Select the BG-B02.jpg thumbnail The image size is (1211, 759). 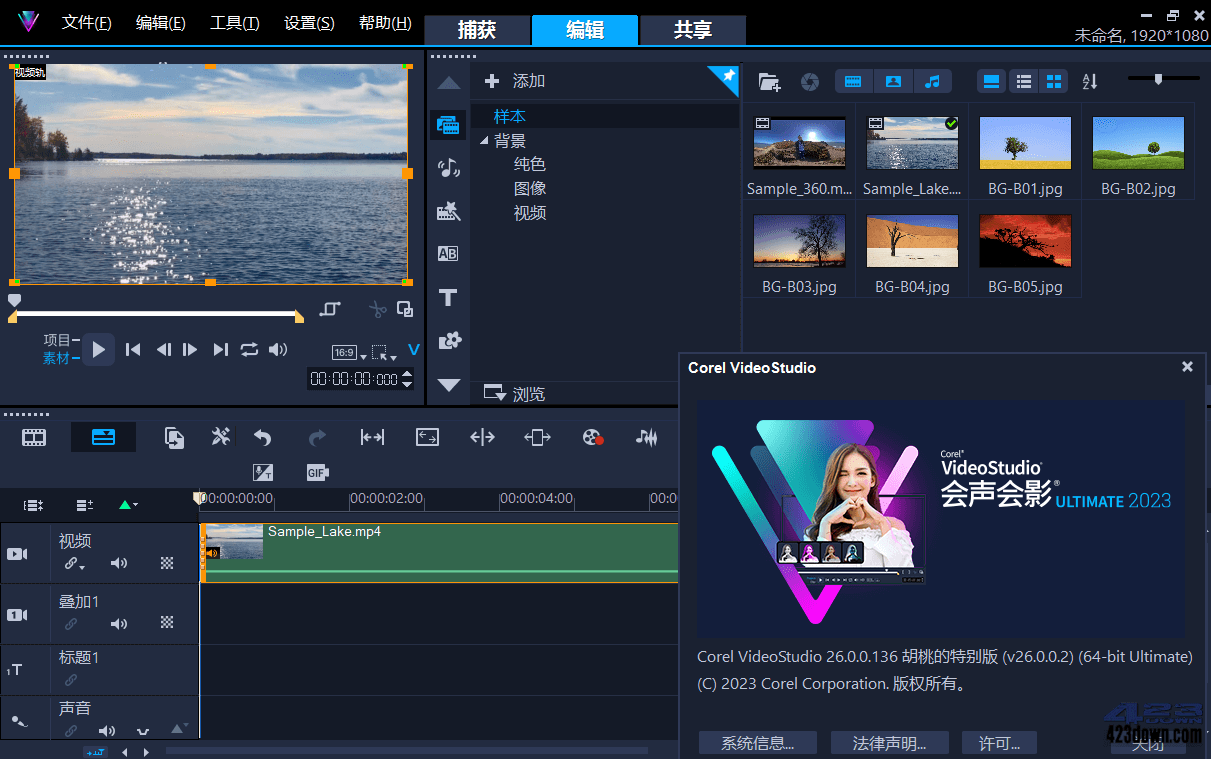coord(1138,142)
